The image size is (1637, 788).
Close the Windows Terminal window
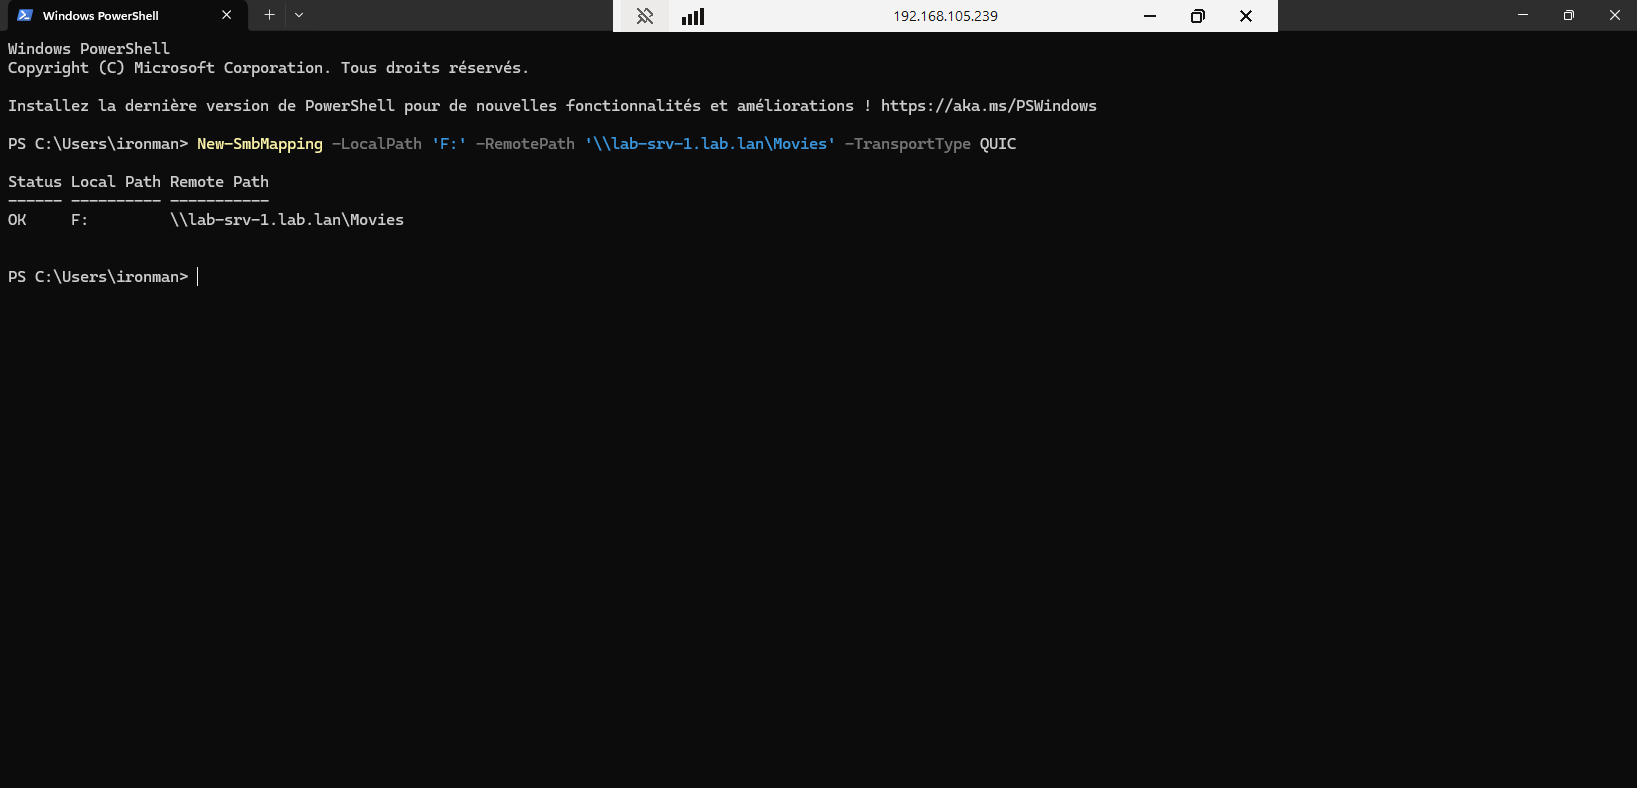pyautogui.click(x=1615, y=15)
